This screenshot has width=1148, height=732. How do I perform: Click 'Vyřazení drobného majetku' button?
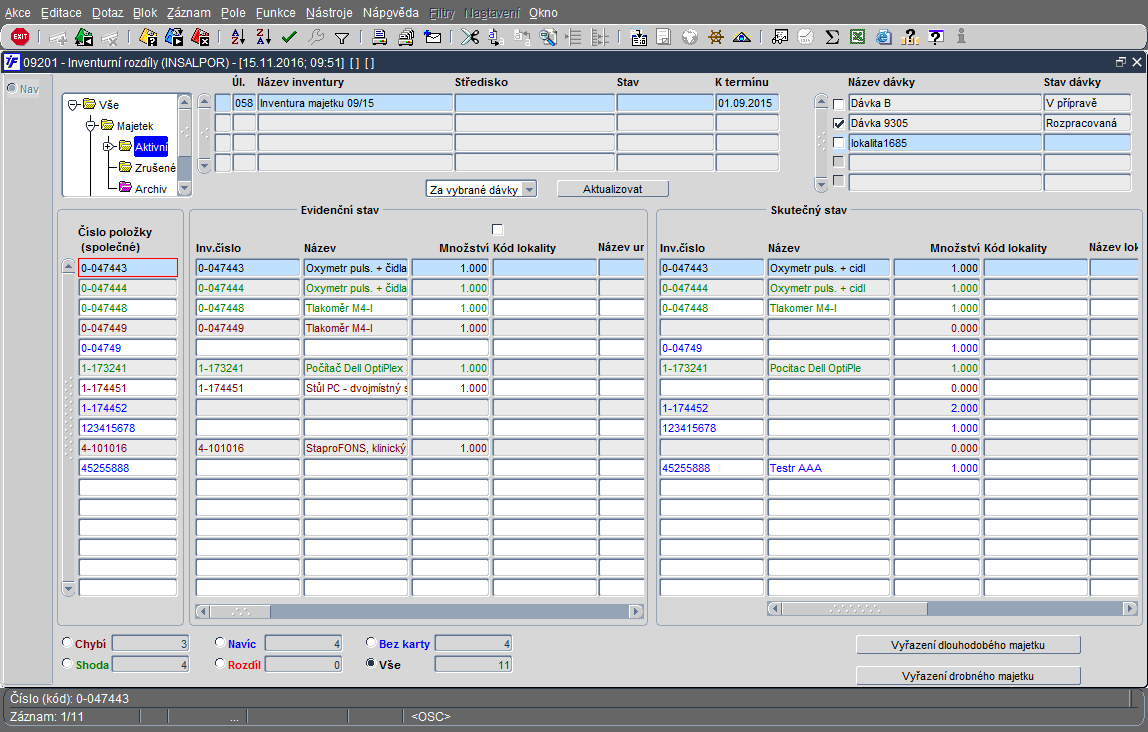pos(968,676)
